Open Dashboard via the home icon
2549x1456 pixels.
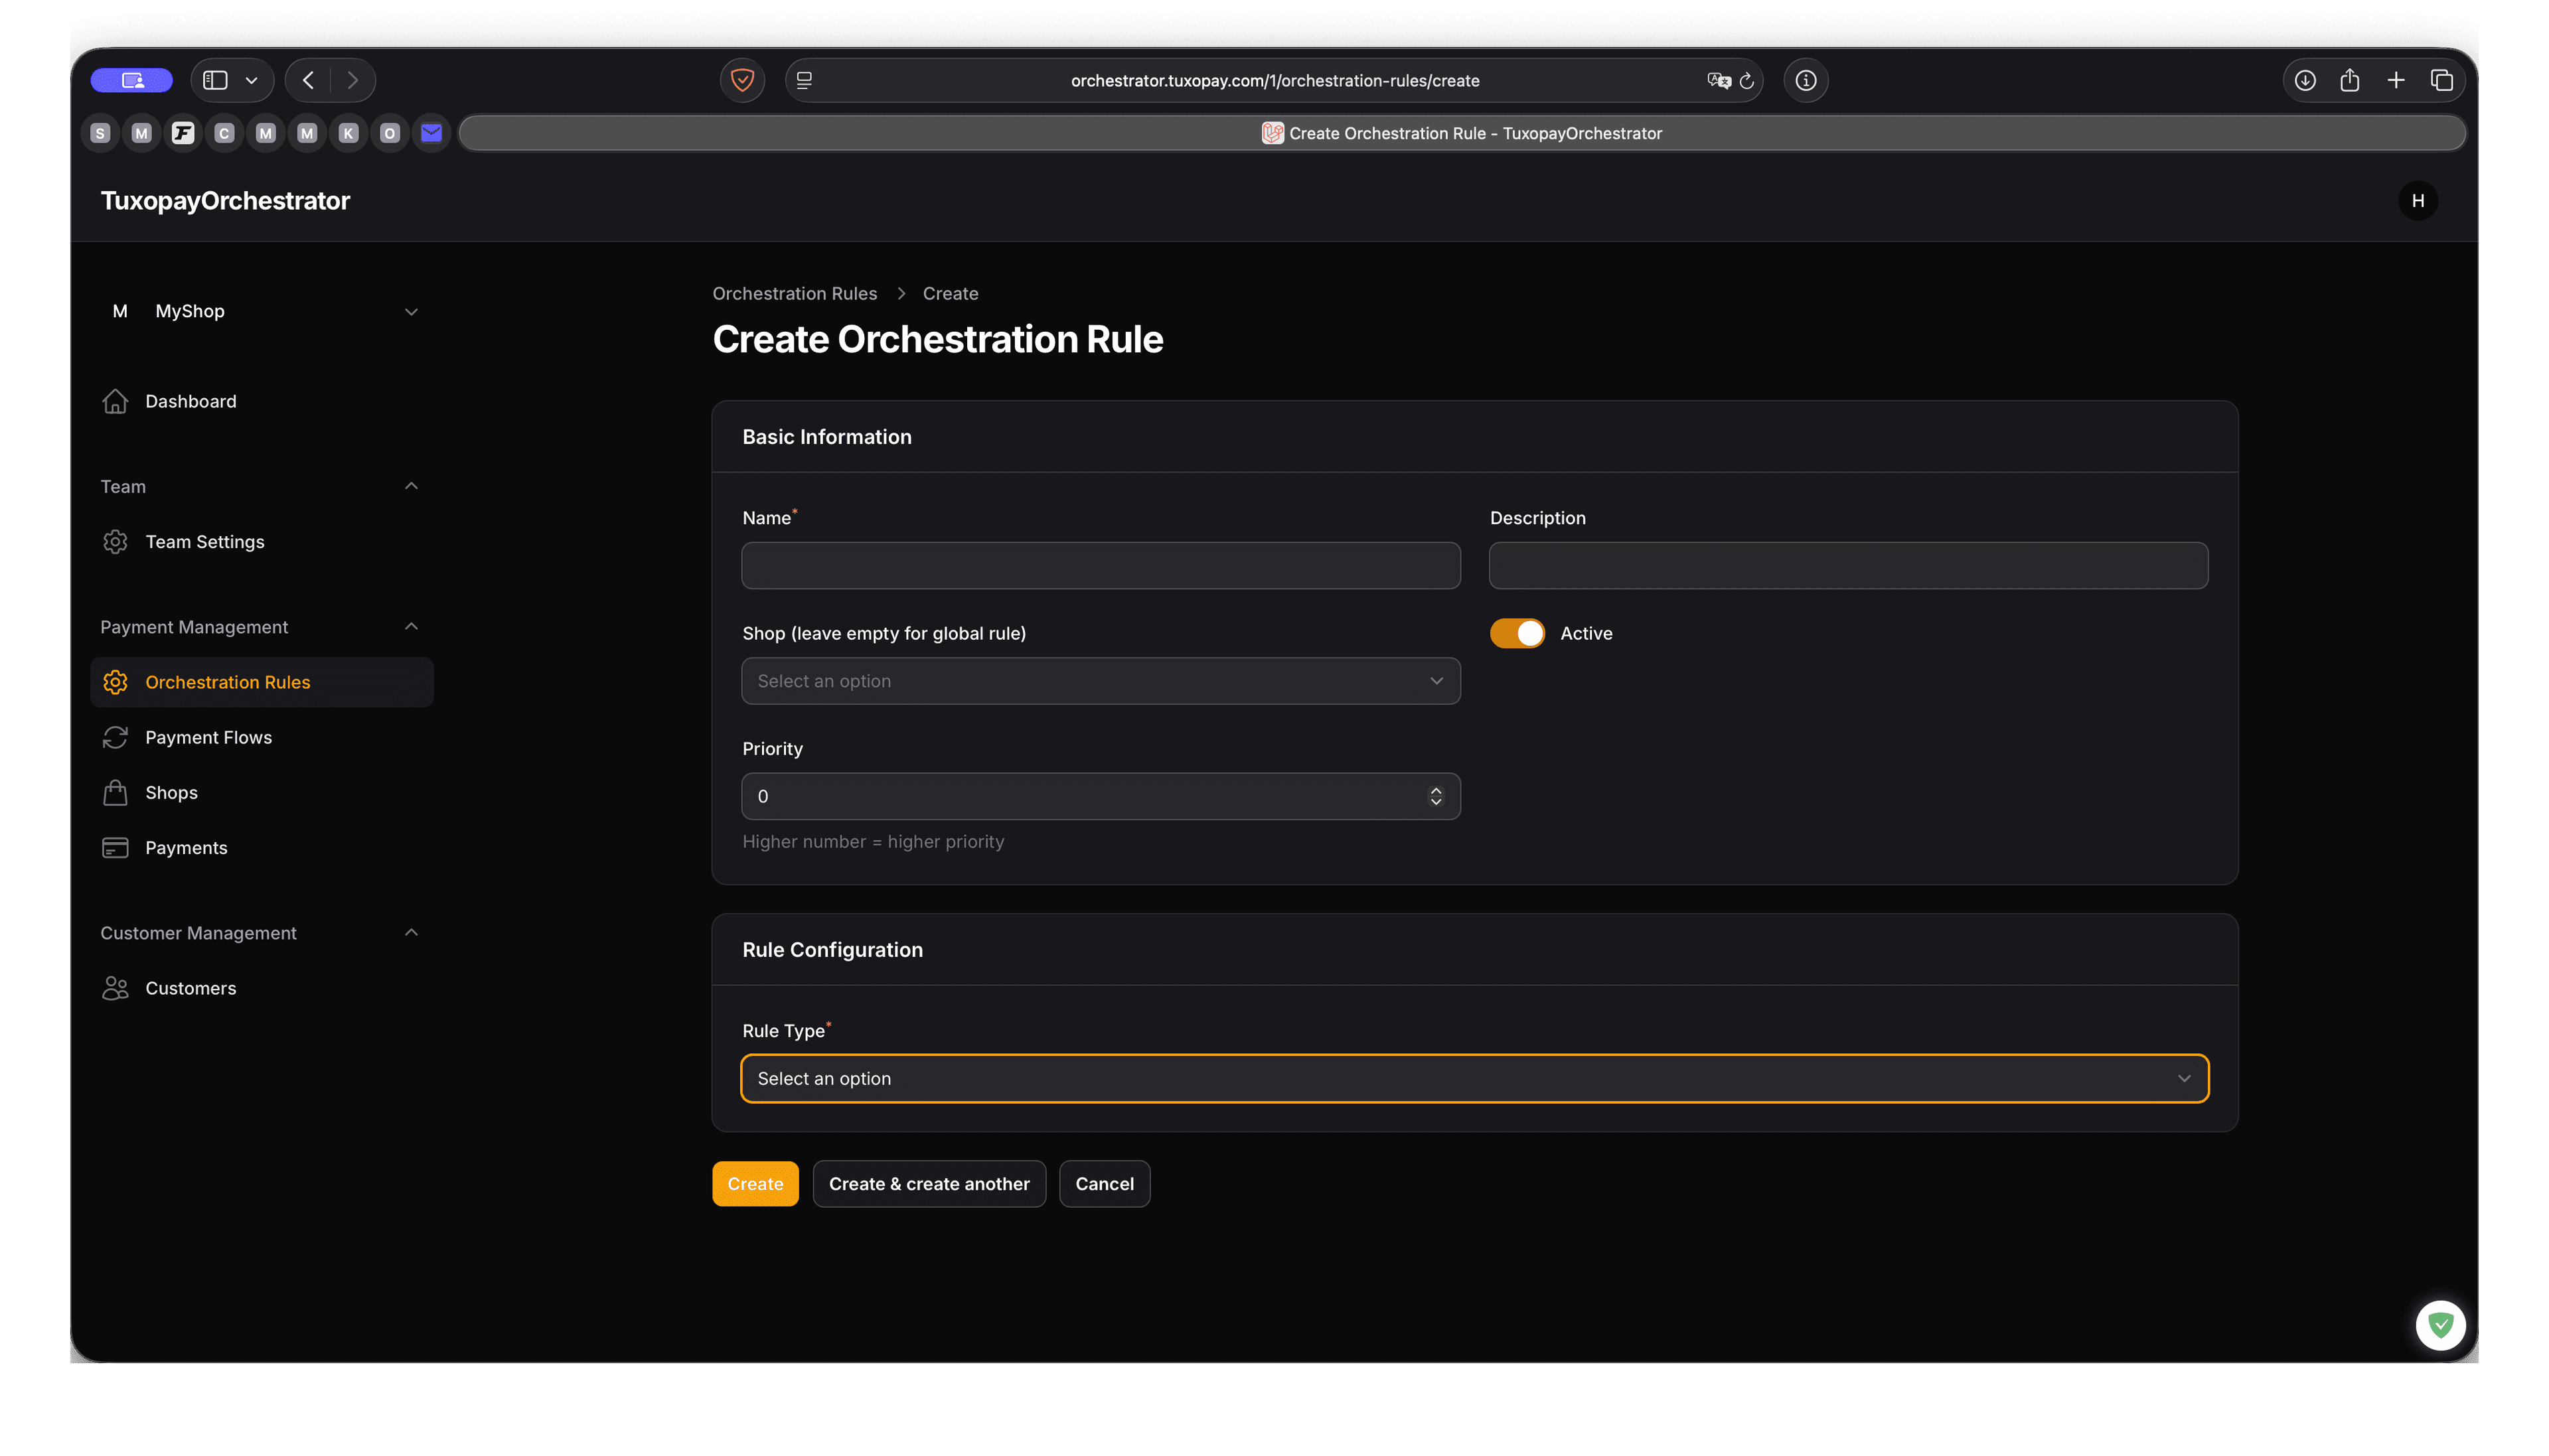[115, 401]
